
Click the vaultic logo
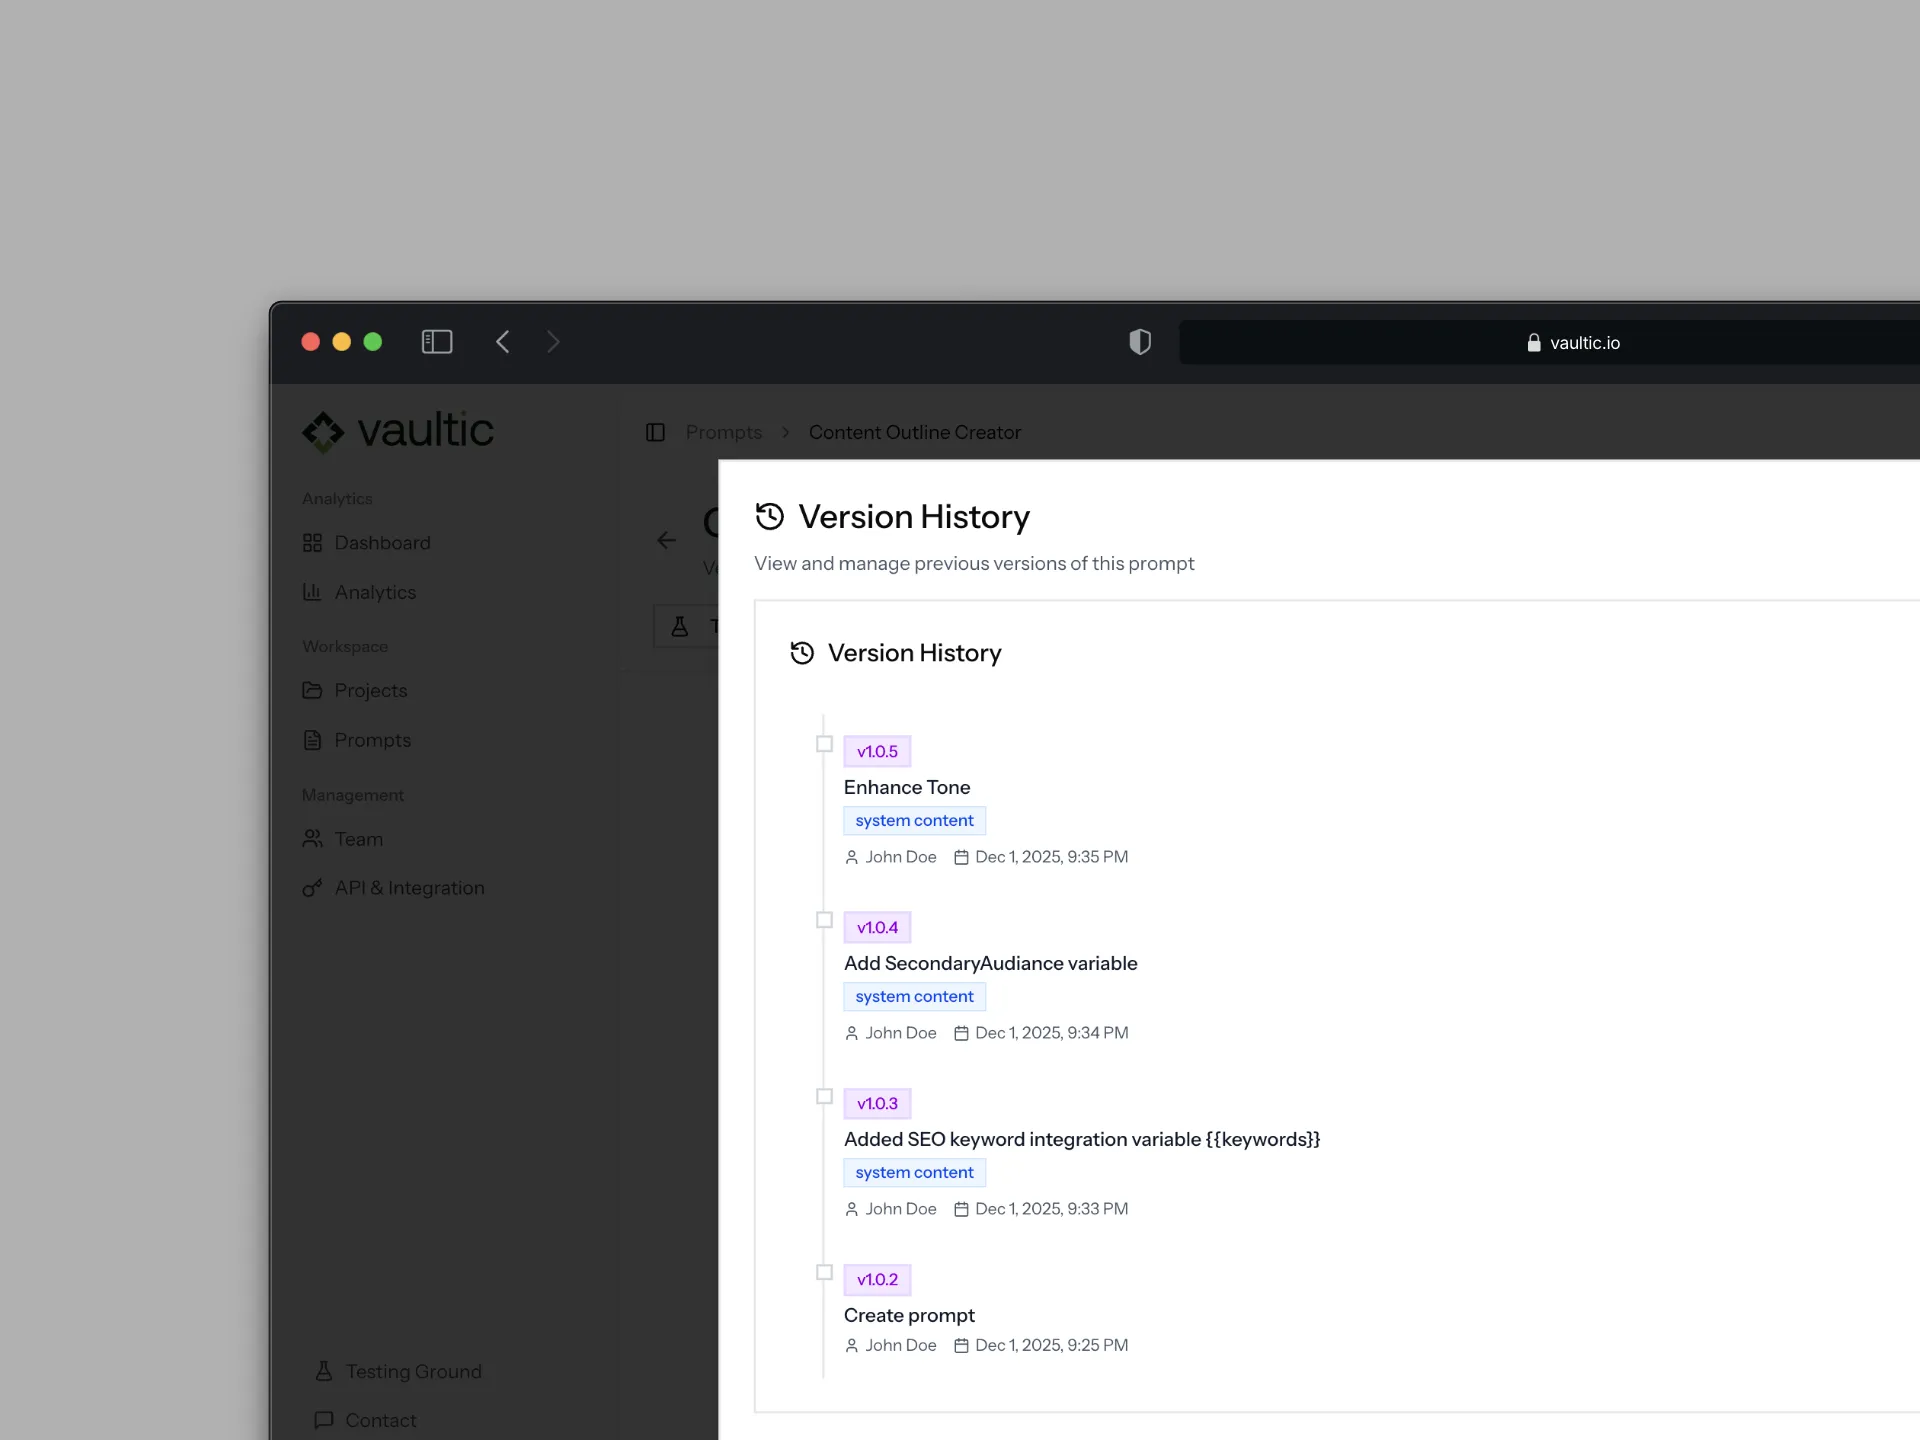(398, 431)
